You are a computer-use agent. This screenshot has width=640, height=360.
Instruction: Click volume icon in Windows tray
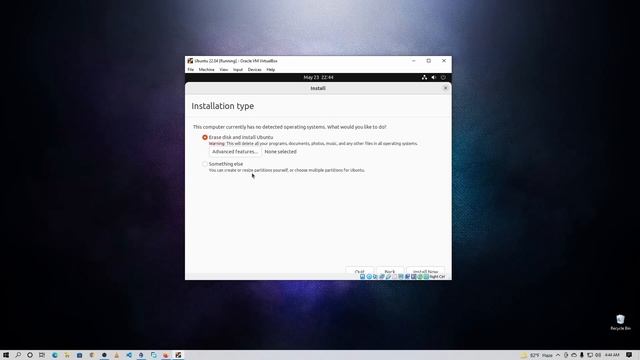tap(598, 355)
